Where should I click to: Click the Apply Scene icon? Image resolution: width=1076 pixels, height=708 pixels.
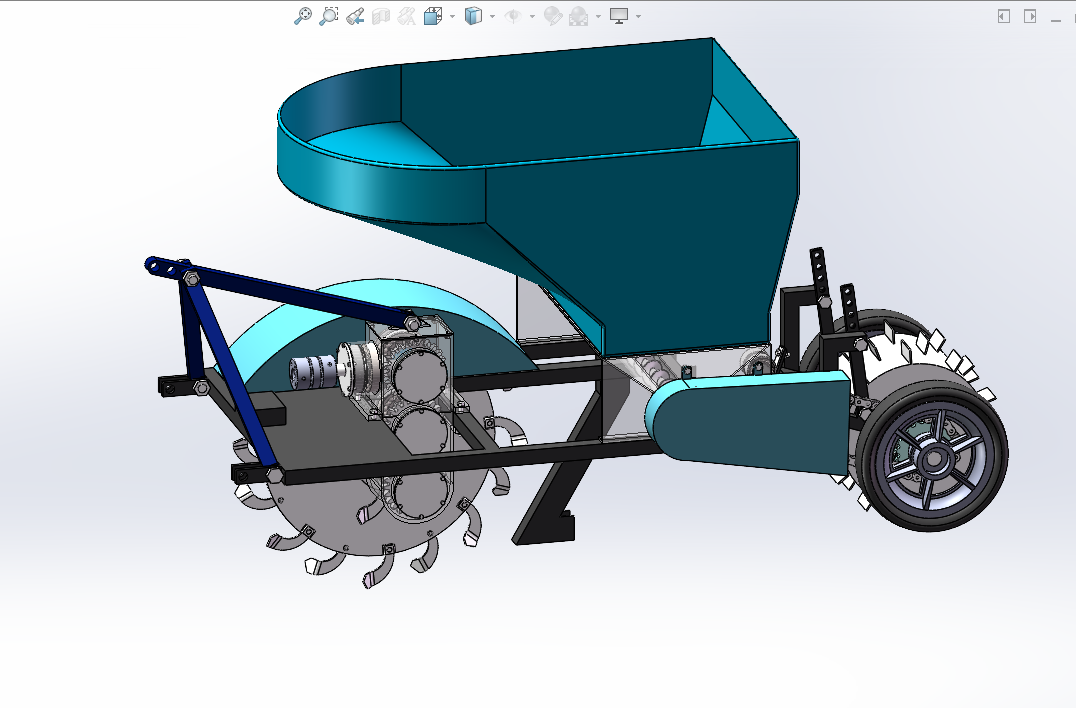pyautogui.click(x=578, y=16)
